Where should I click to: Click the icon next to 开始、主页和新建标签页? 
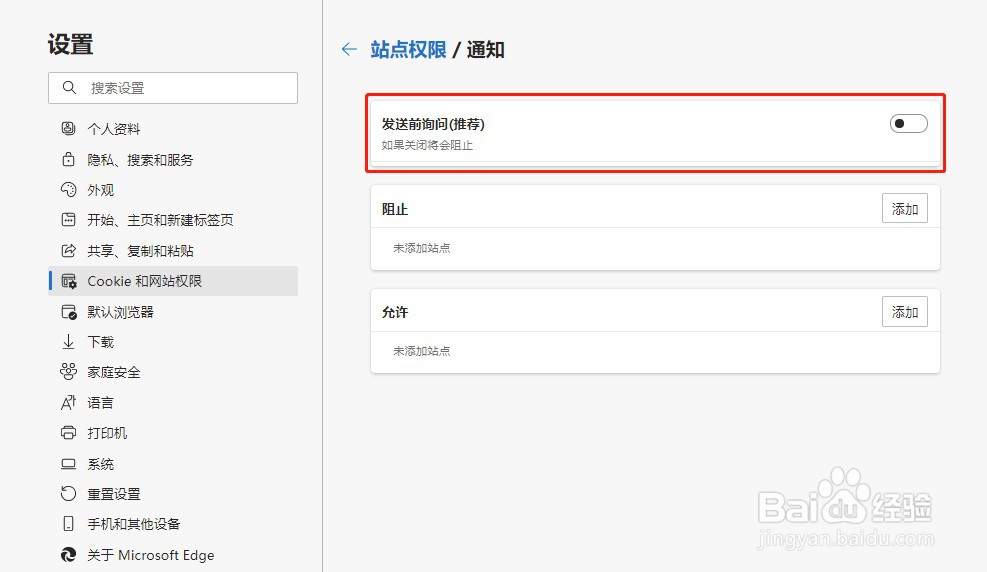[68, 220]
